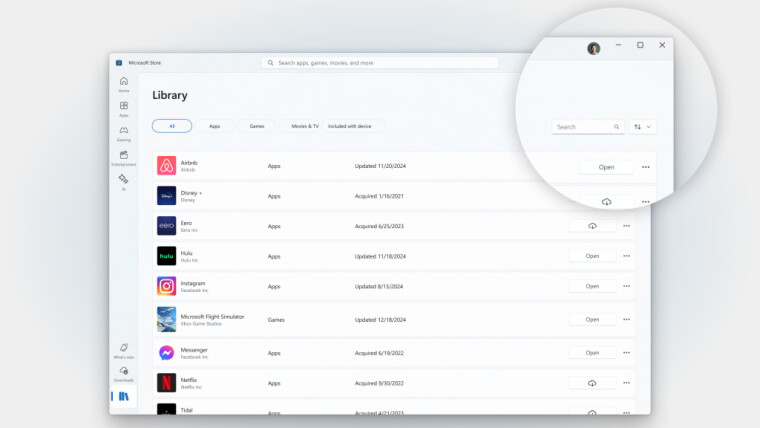The image size is (760, 428).
Task: Focus the Library search field
Action: tap(588, 127)
